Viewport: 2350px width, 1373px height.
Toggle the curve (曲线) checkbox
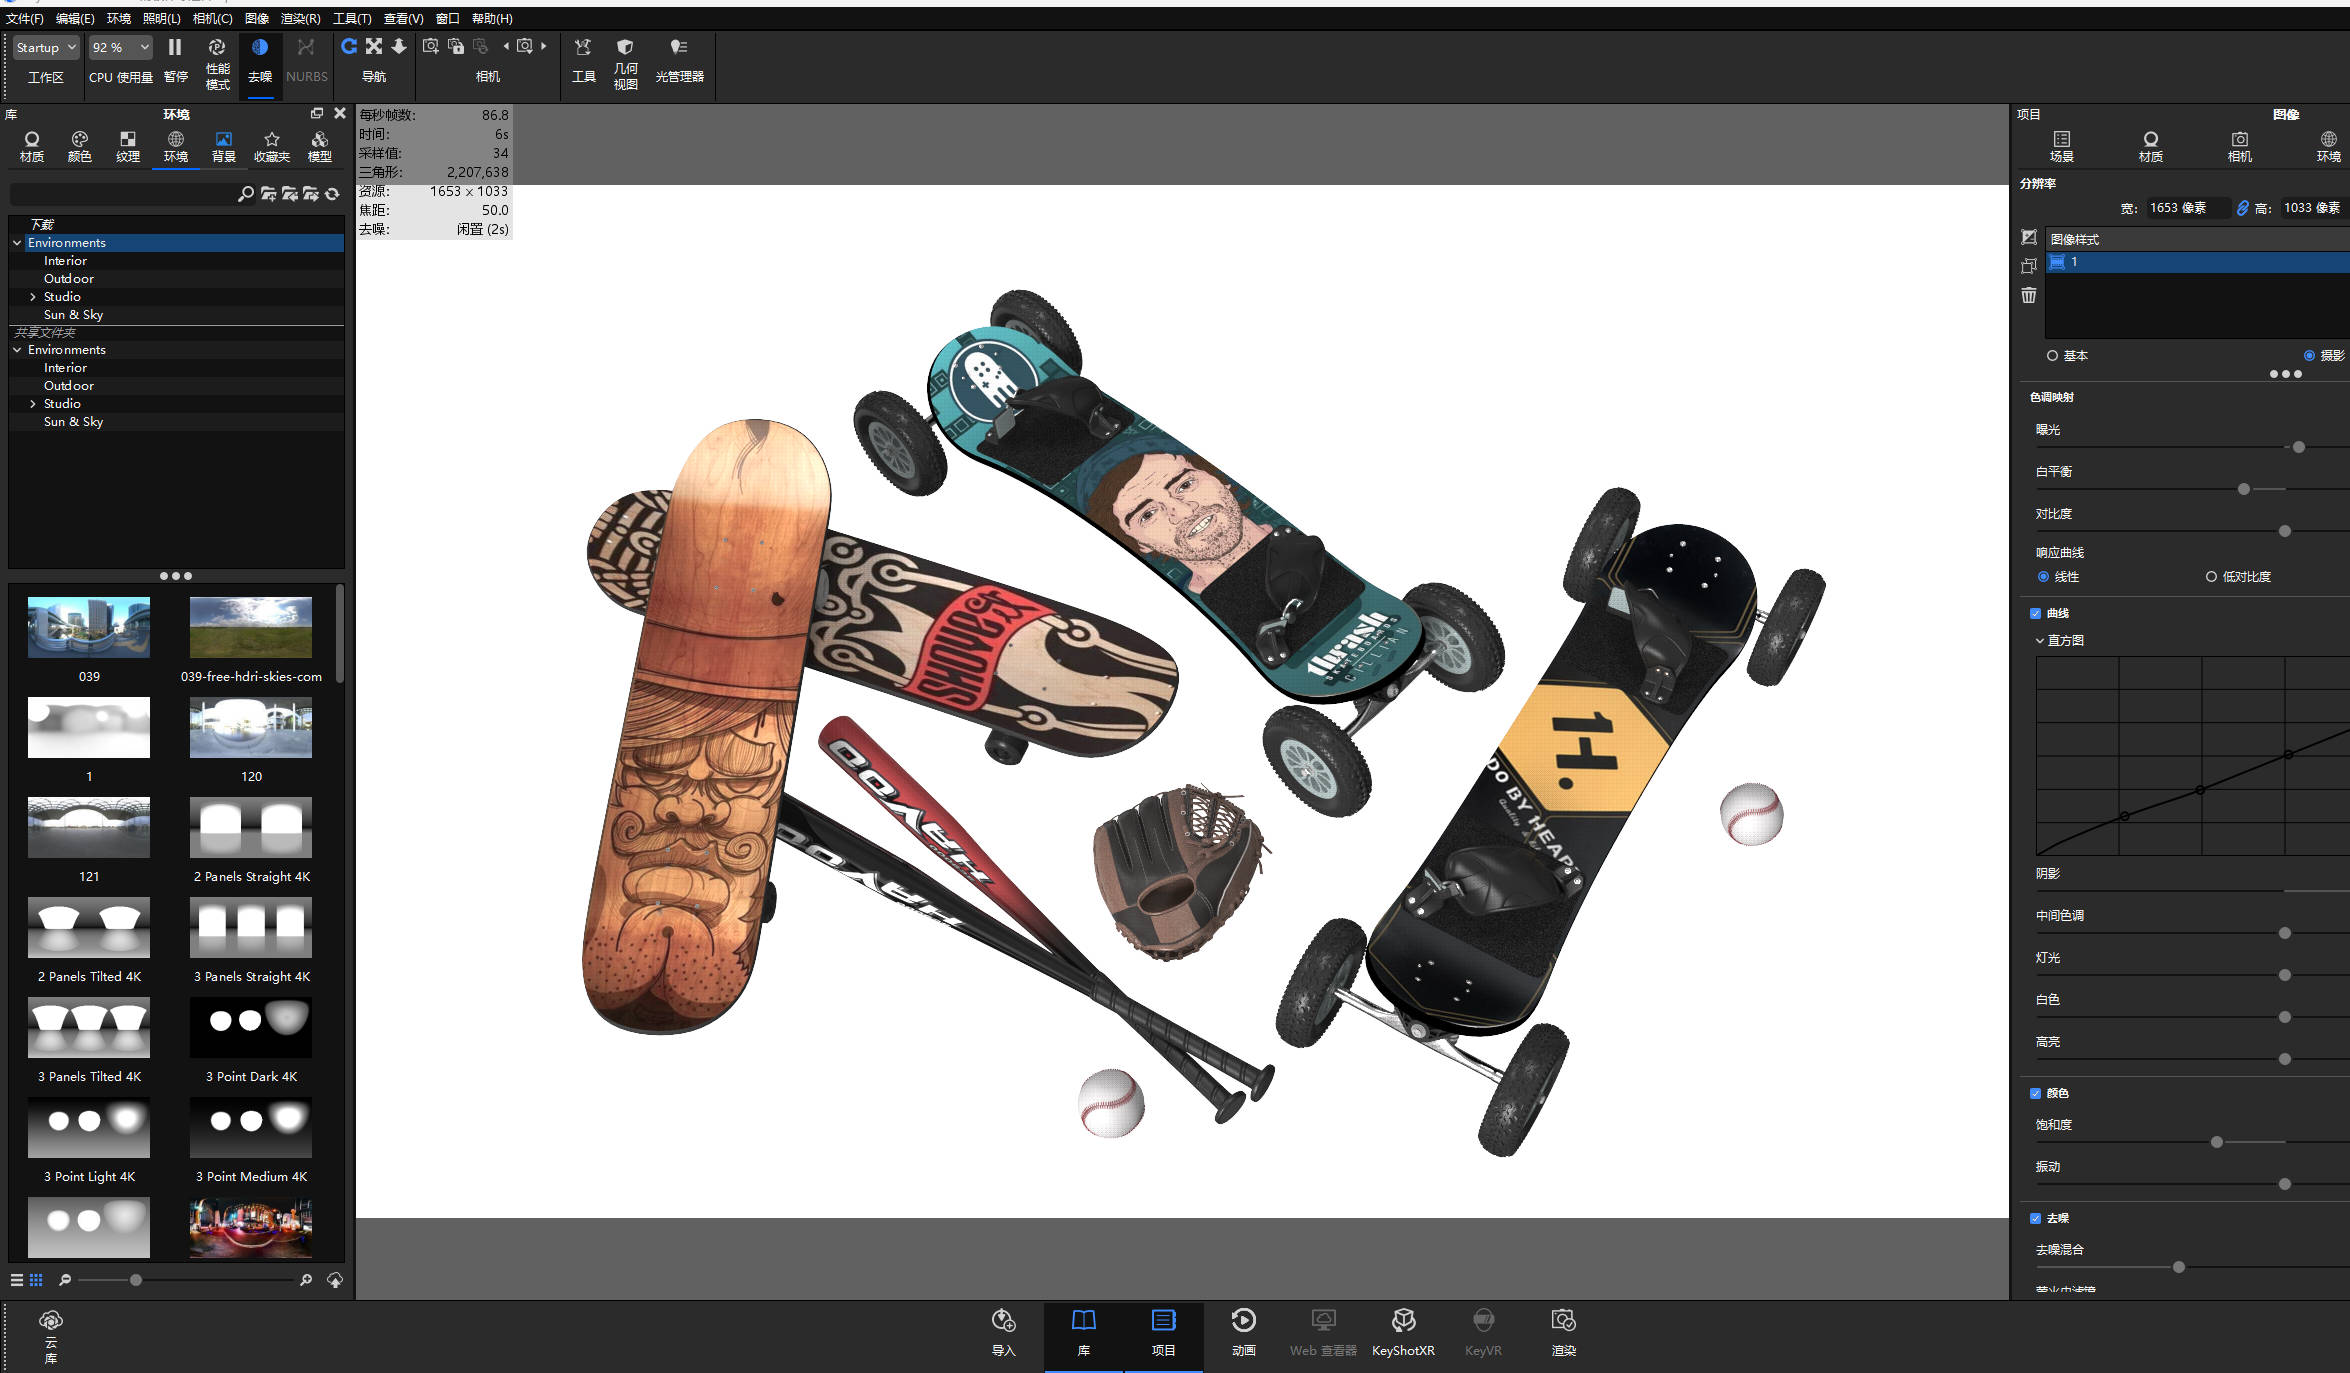tap(2035, 614)
